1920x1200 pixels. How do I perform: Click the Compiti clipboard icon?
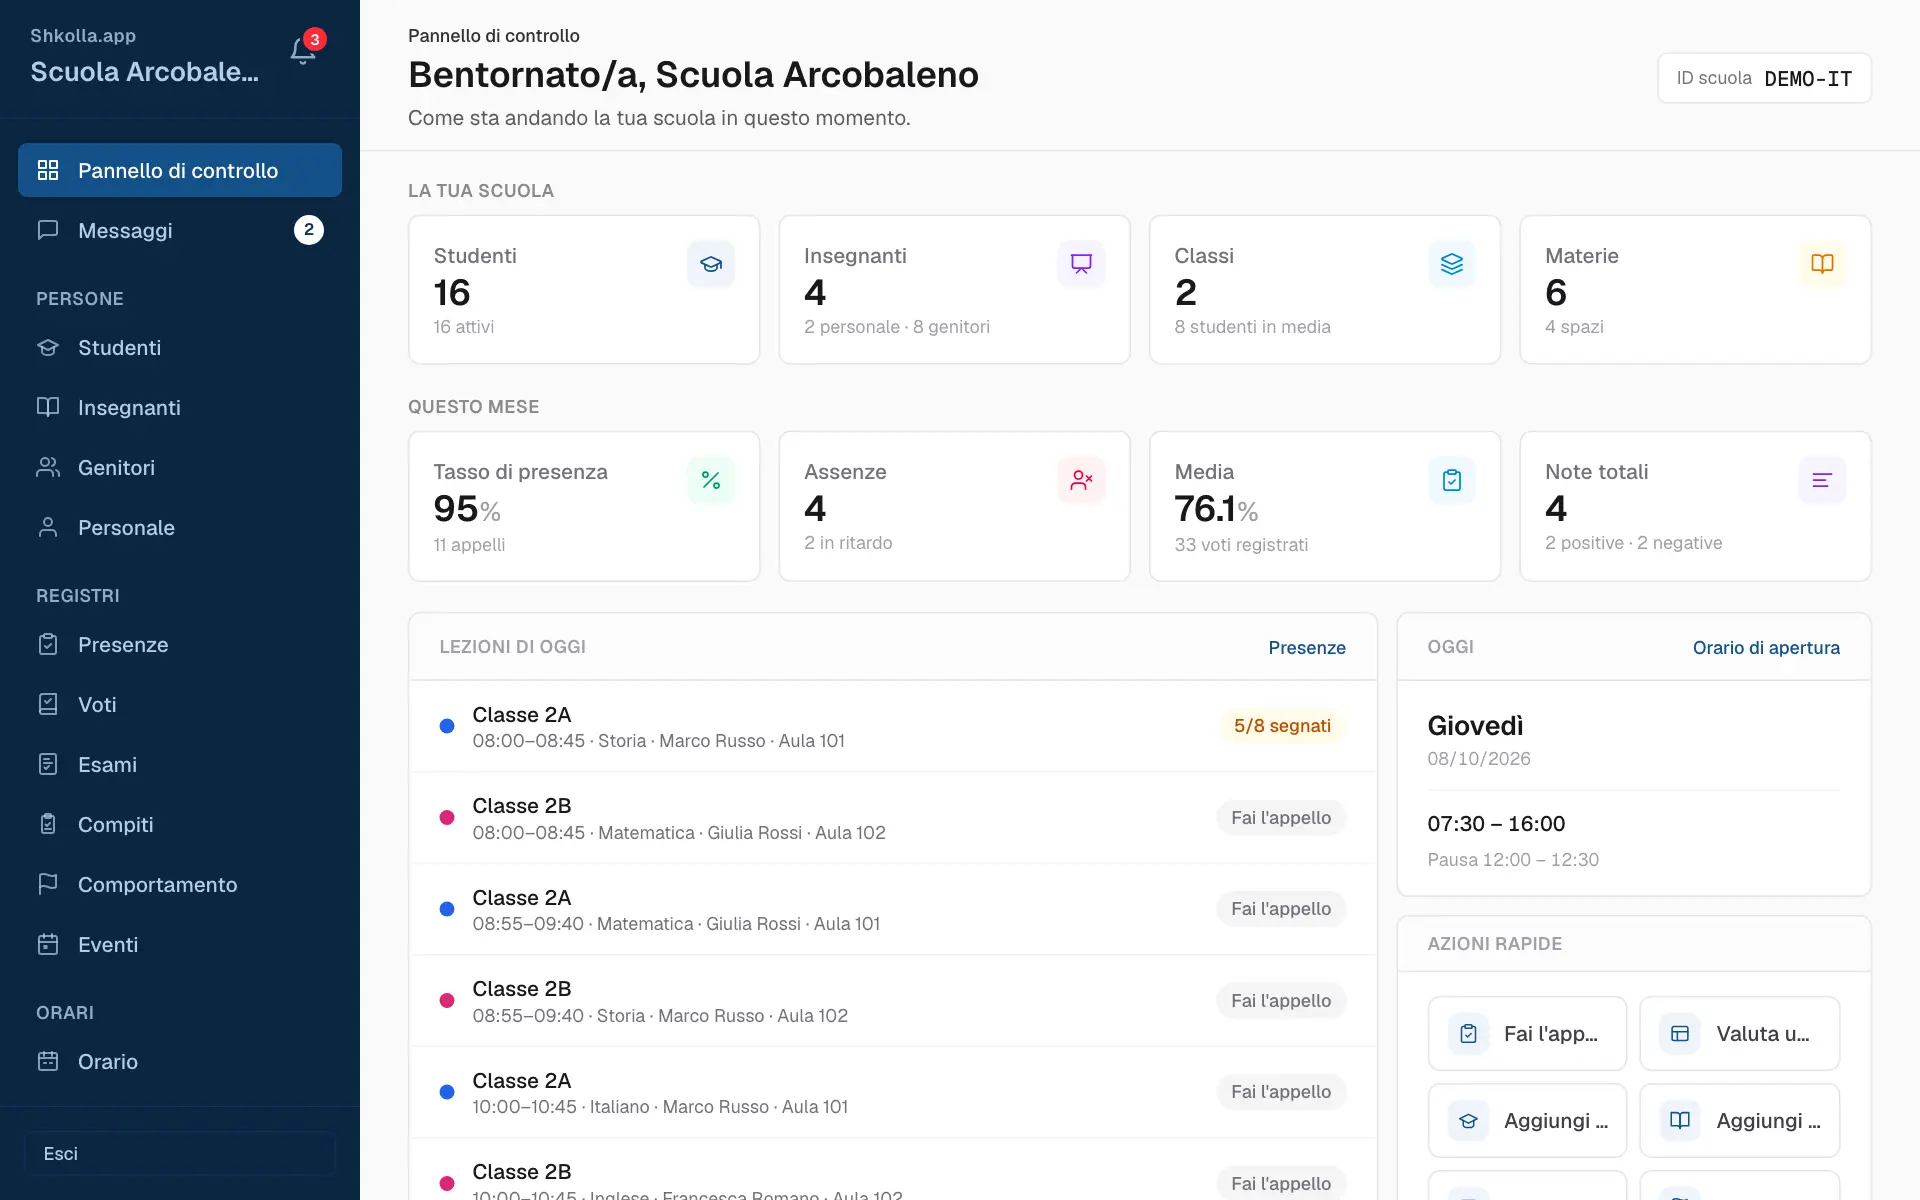(x=48, y=824)
